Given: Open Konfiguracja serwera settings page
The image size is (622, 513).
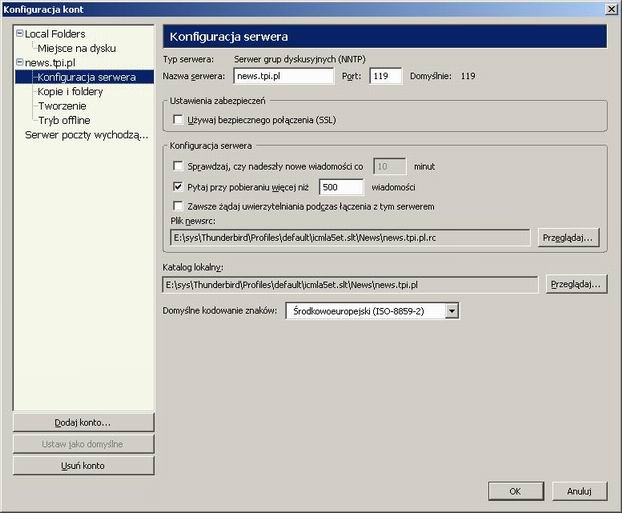Looking at the screenshot, I should tap(87, 77).
